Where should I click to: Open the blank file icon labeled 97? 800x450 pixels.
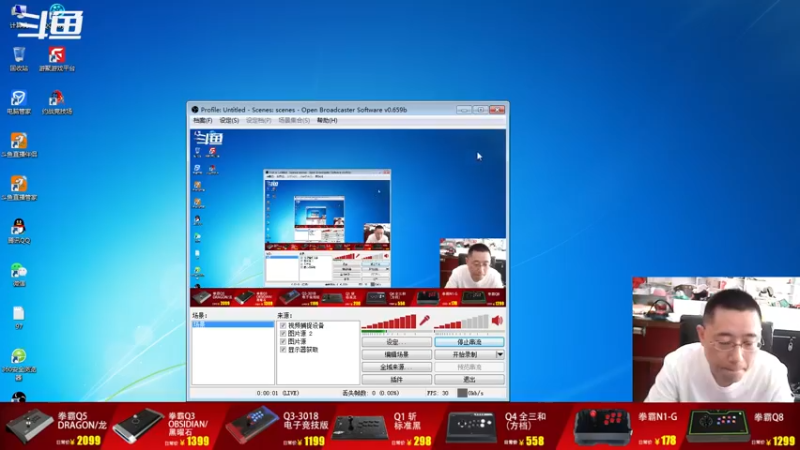tap(19, 317)
